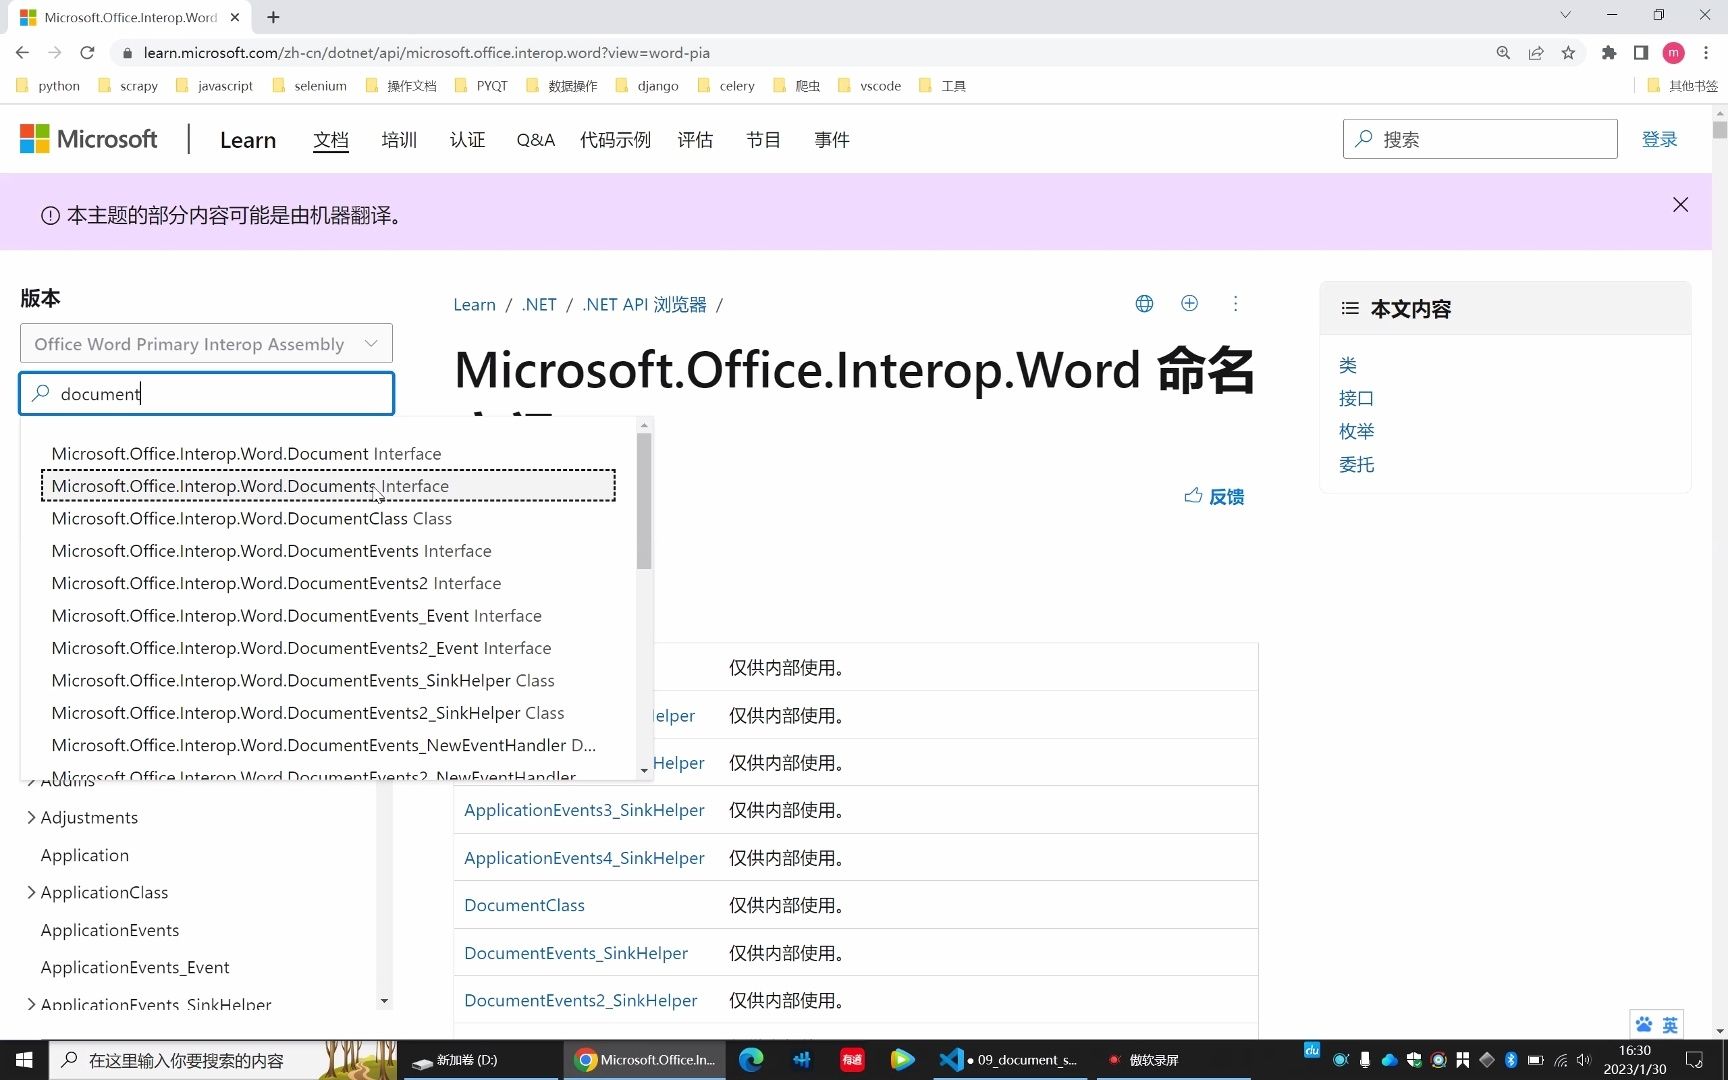Open the DocumentClass link in the table
The width and height of the screenshot is (1728, 1080).
524,905
